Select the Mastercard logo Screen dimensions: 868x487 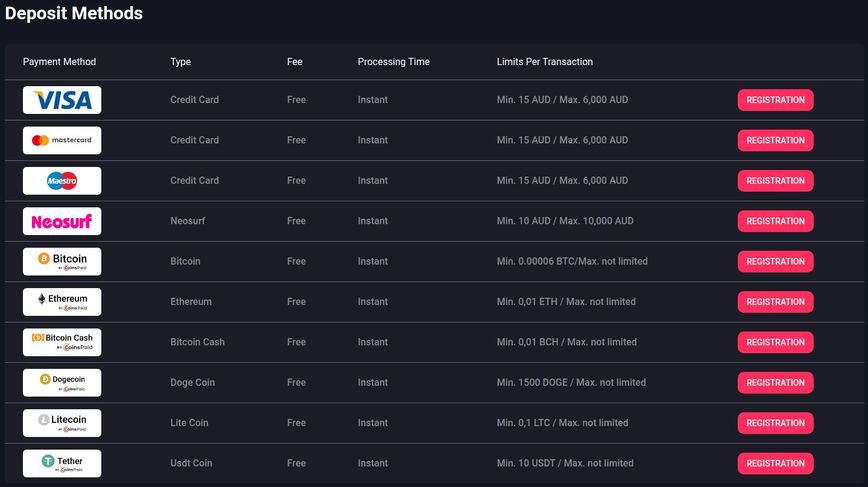[62, 141]
